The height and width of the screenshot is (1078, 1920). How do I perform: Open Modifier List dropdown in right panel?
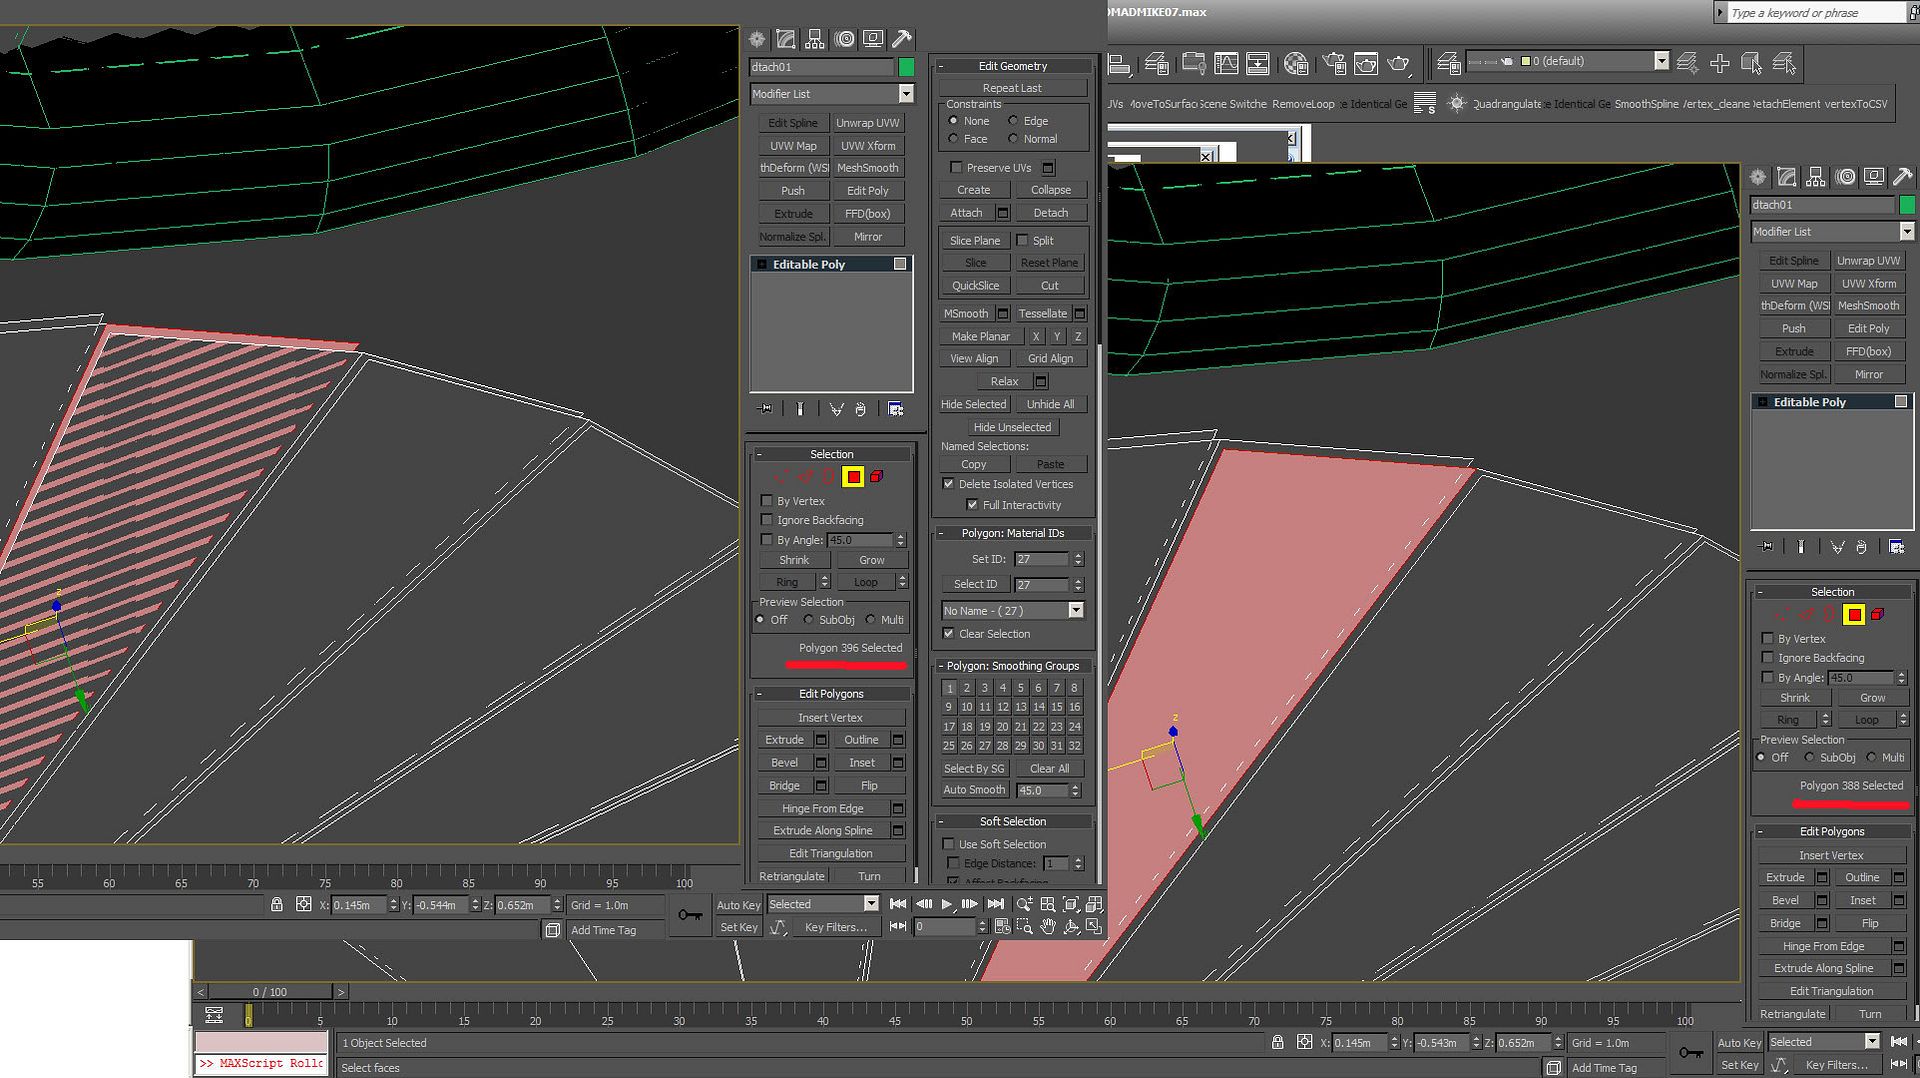[x=1907, y=232]
